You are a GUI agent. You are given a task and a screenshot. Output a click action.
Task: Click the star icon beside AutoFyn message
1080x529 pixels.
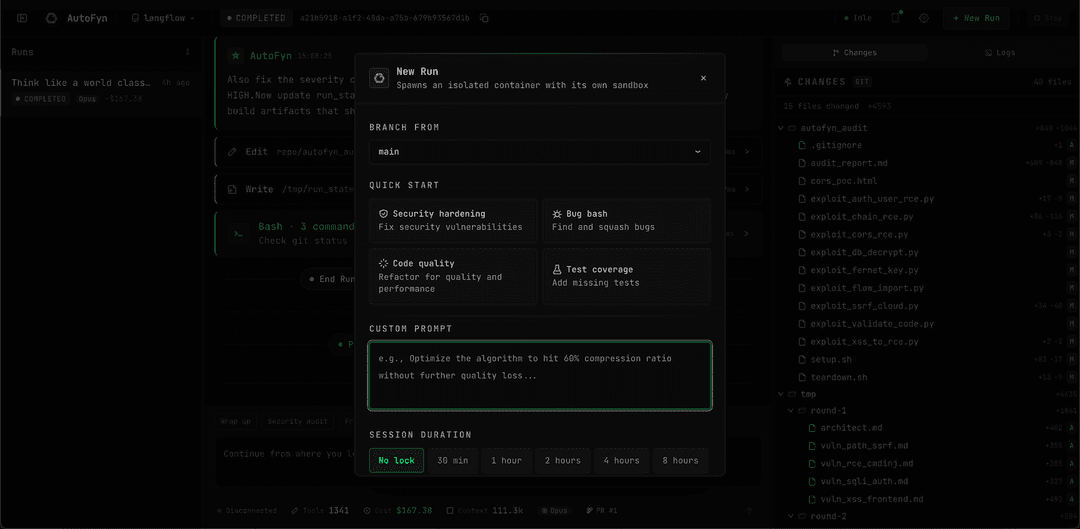coord(236,55)
